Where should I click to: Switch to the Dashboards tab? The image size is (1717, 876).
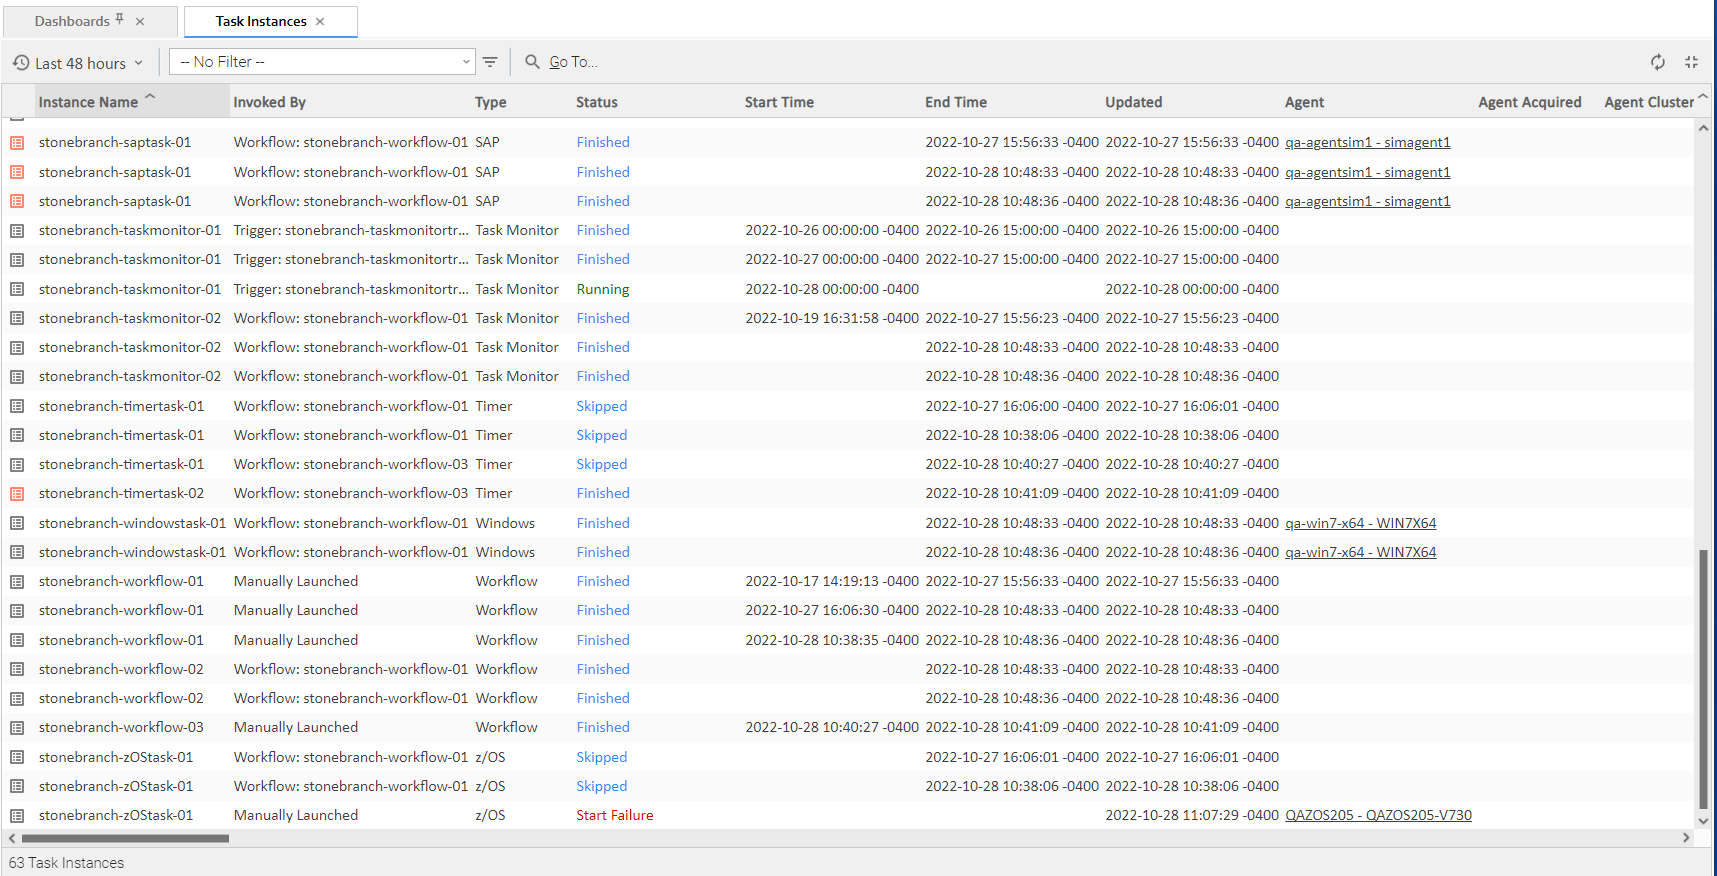pyautogui.click(x=72, y=21)
